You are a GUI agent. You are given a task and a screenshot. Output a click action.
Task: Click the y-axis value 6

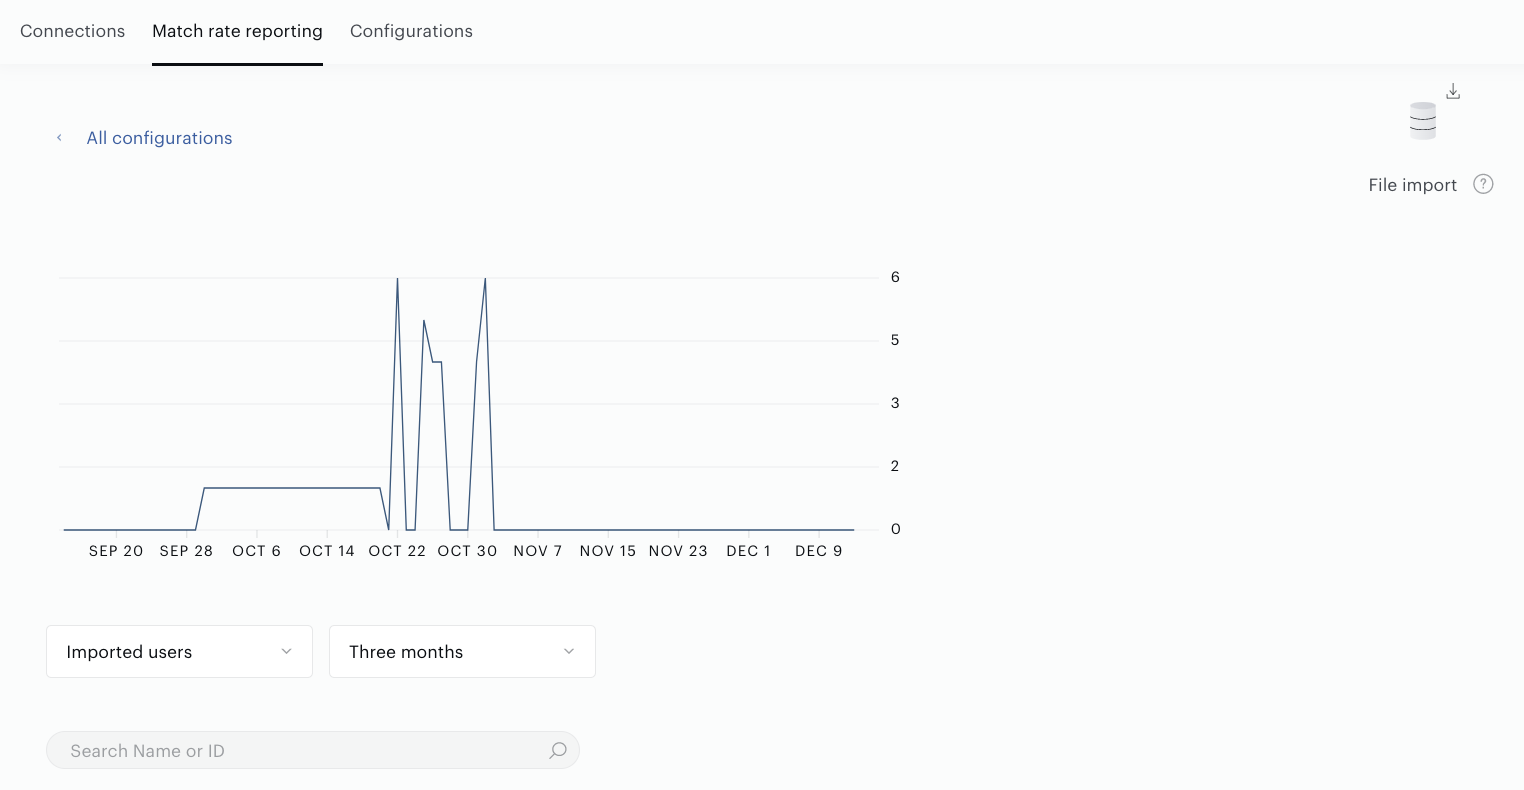(895, 277)
